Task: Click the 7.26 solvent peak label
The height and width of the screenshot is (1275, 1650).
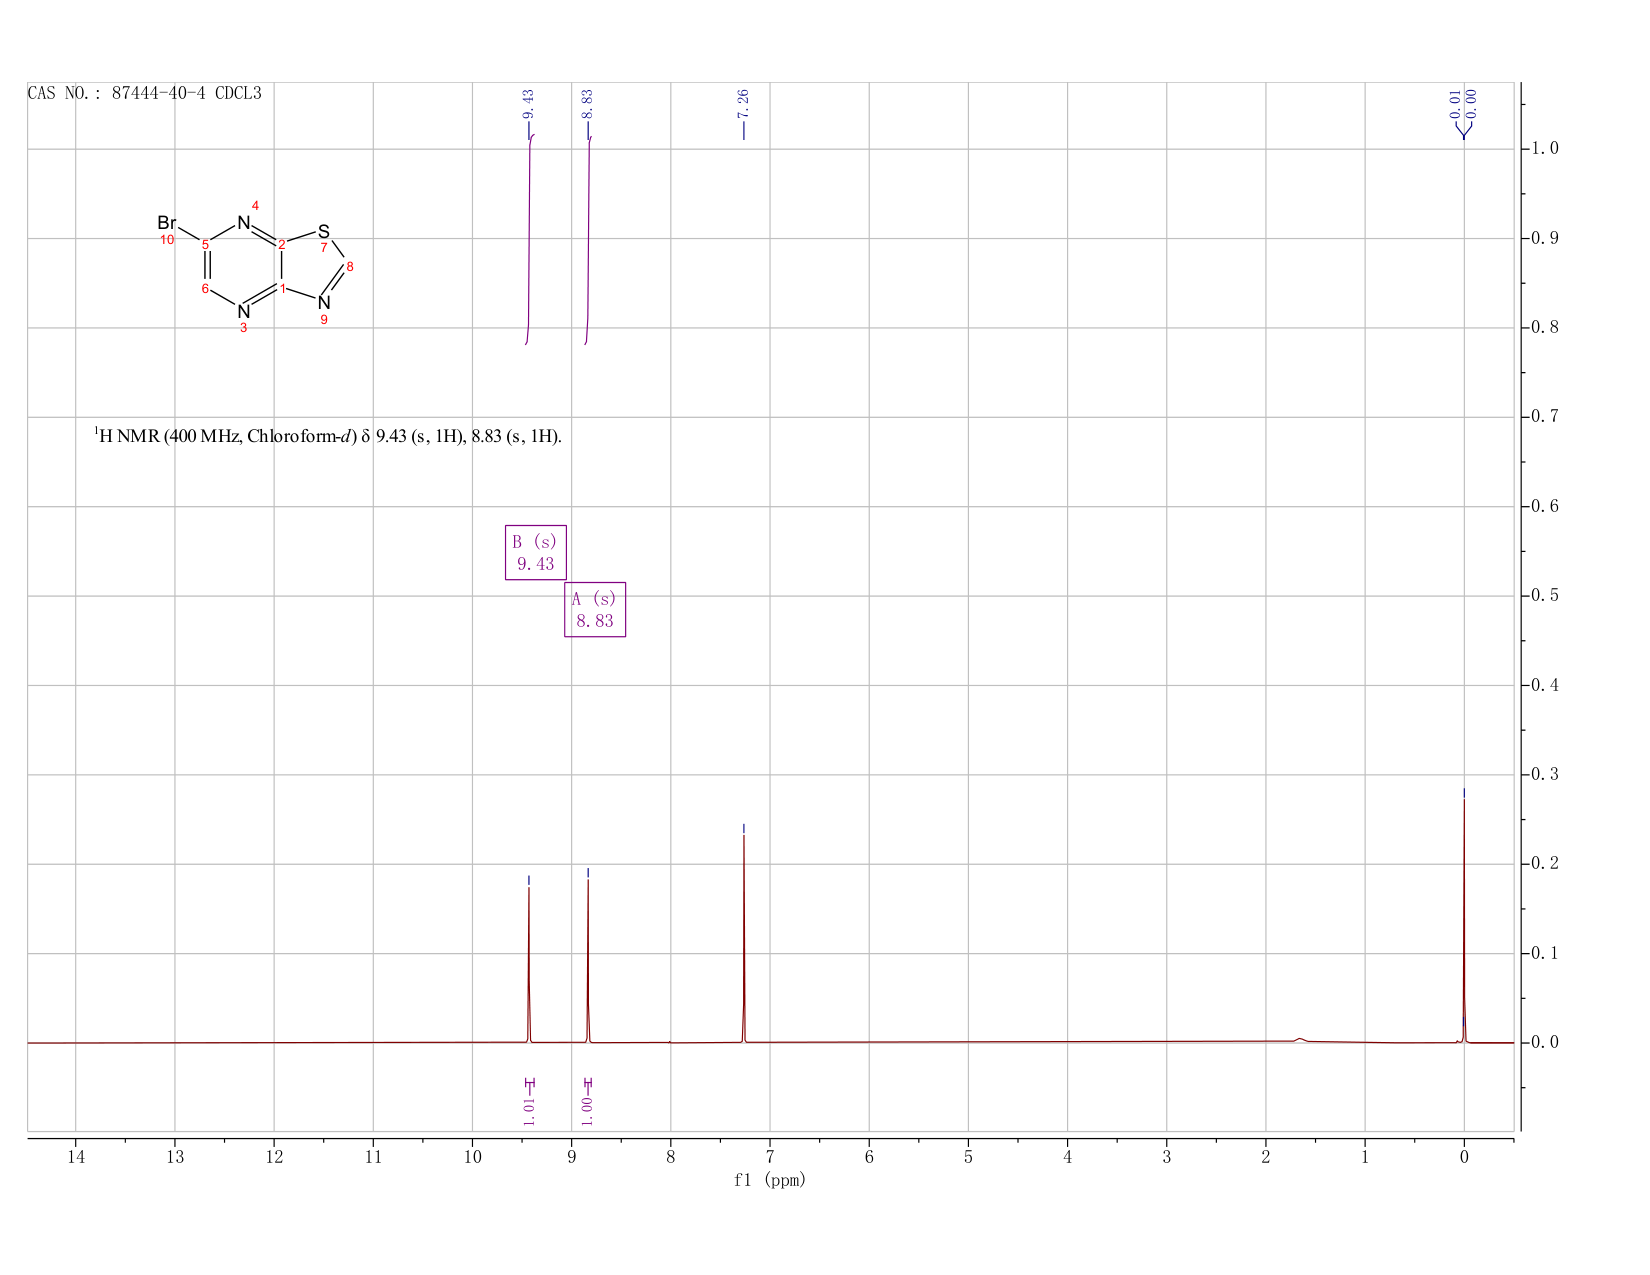Action: [743, 103]
